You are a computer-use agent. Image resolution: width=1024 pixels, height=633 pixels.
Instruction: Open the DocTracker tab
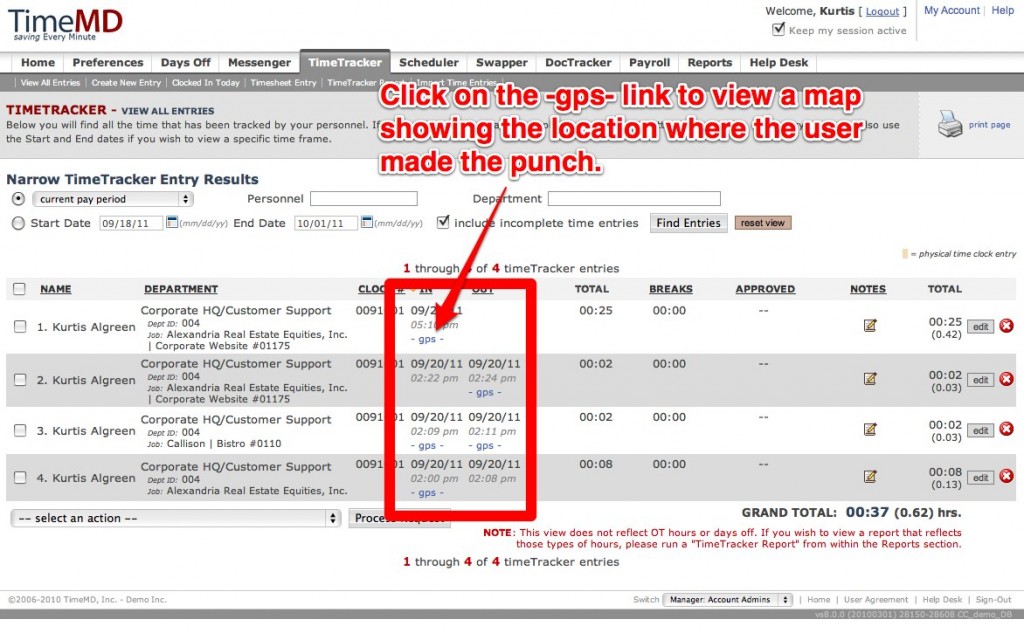click(x=578, y=63)
